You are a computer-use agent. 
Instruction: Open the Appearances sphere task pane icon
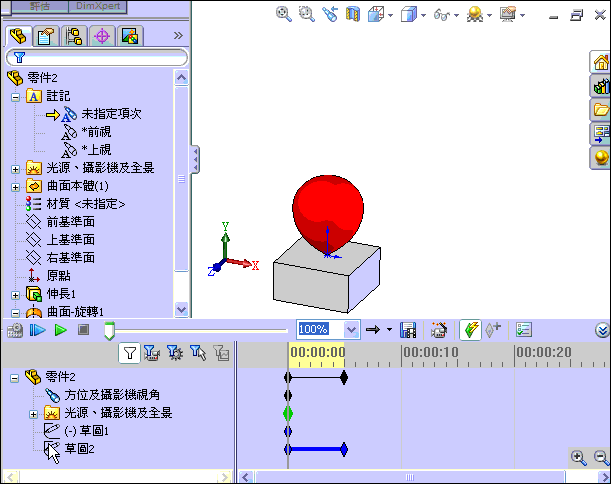(x=600, y=158)
